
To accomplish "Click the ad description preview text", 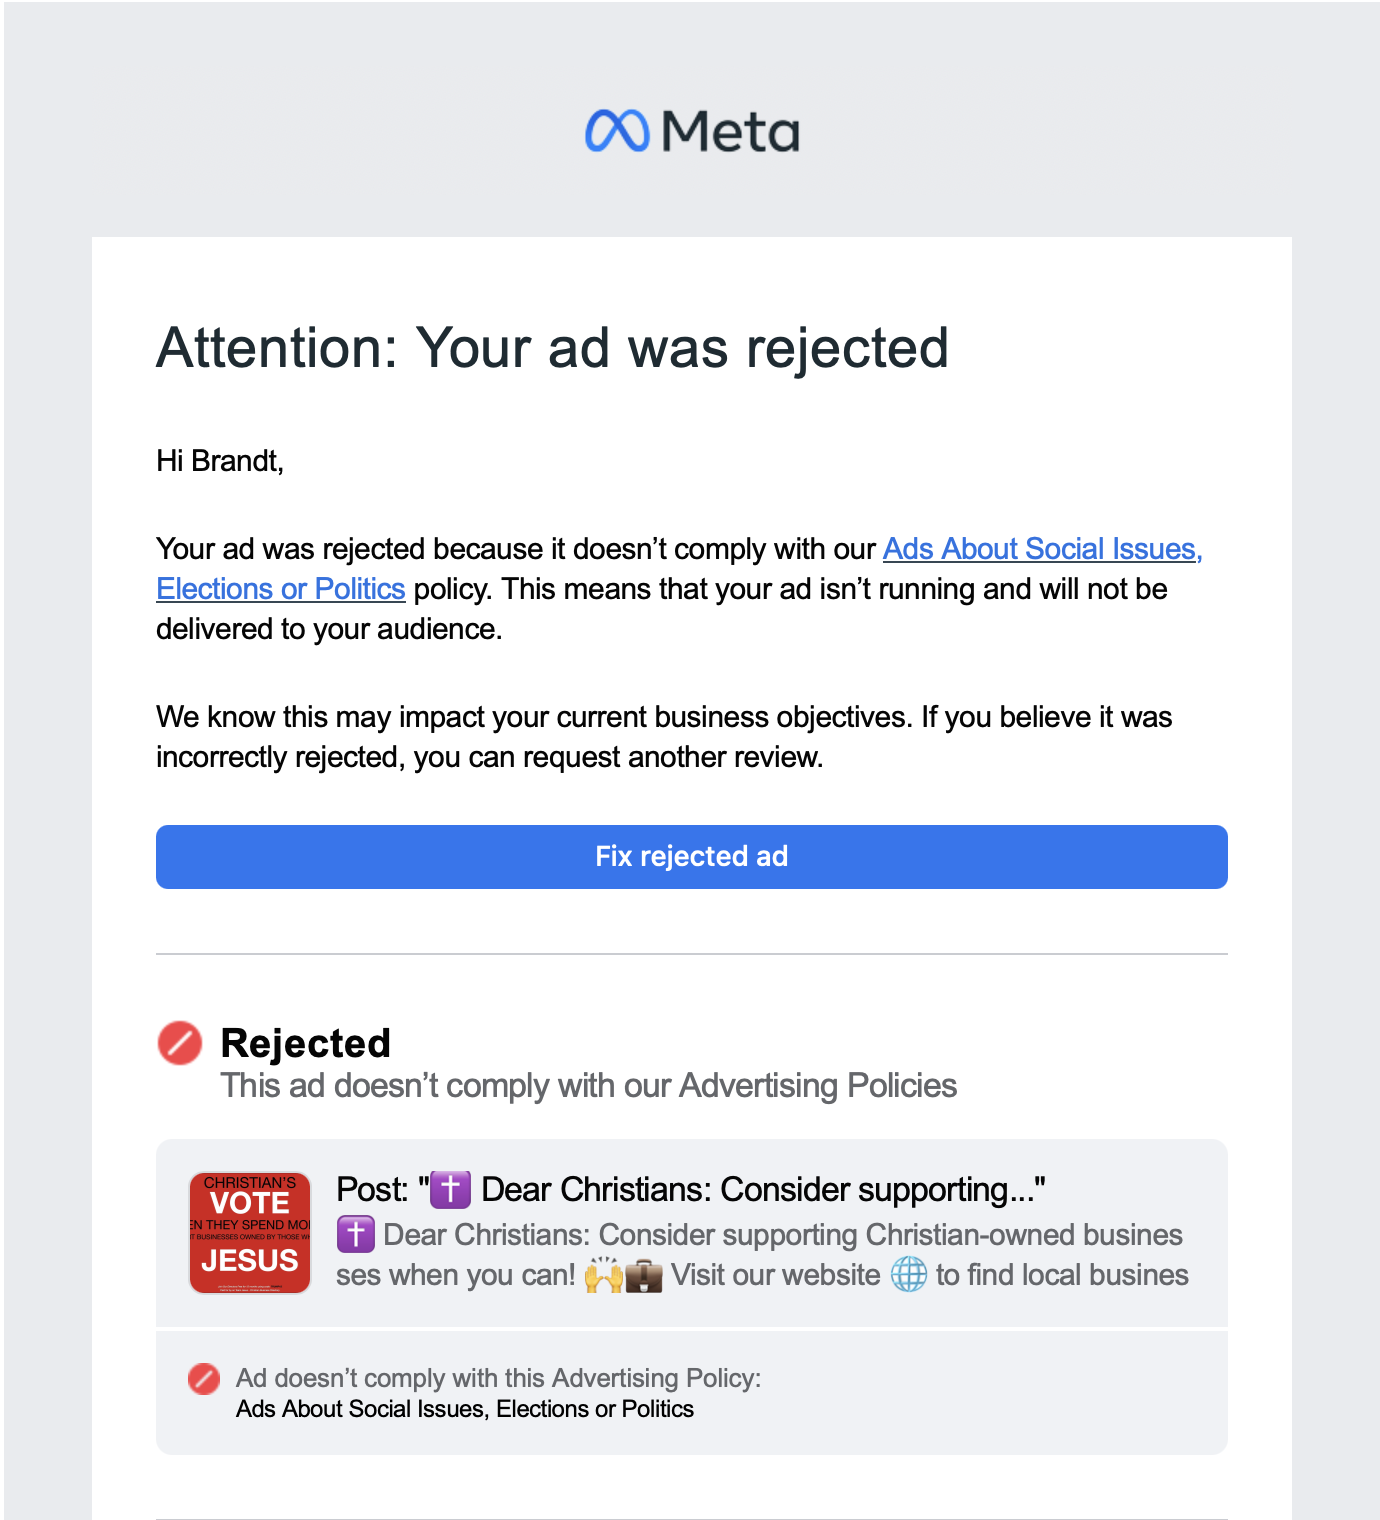I will pyautogui.click(x=762, y=1255).
